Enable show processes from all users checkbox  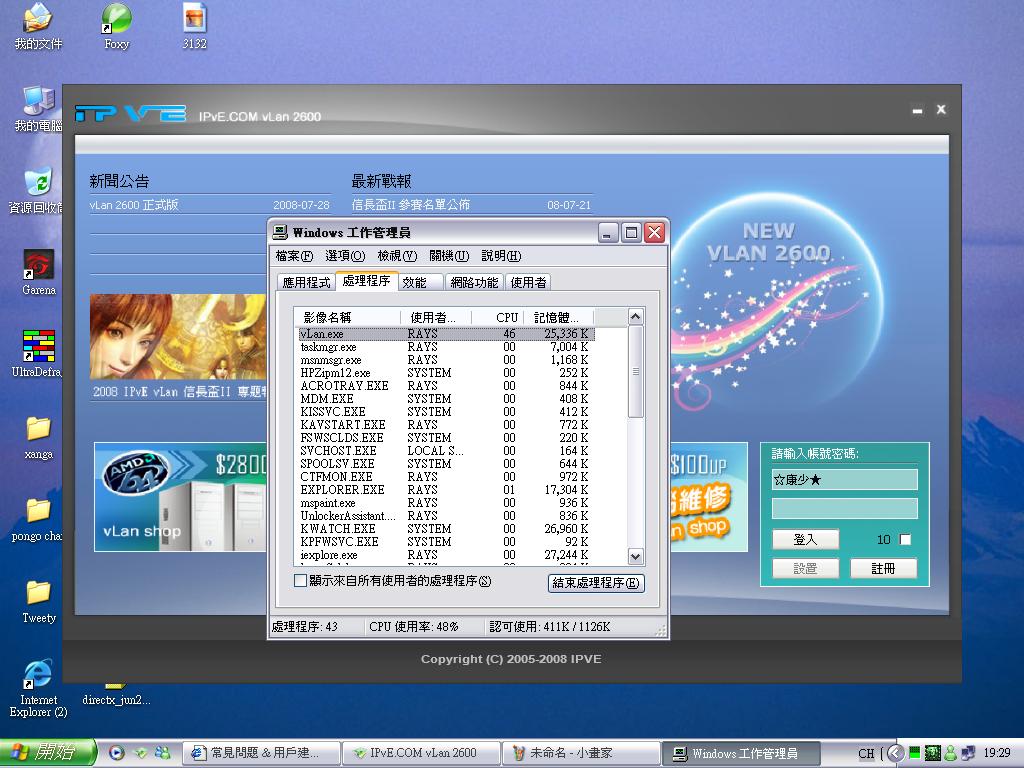click(x=301, y=581)
